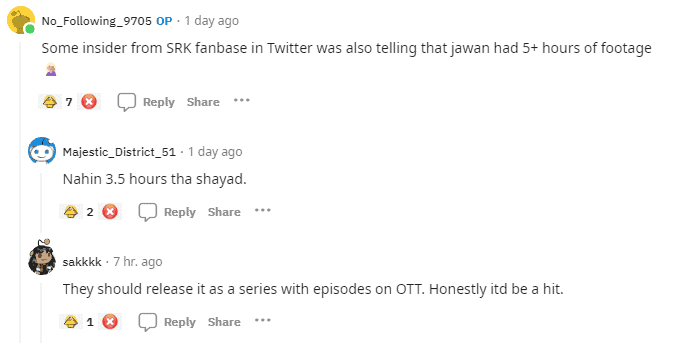The height and width of the screenshot is (364, 686).
Task: Share the 'Nahin 3.5 hours tha shayad' comment
Action: (224, 212)
